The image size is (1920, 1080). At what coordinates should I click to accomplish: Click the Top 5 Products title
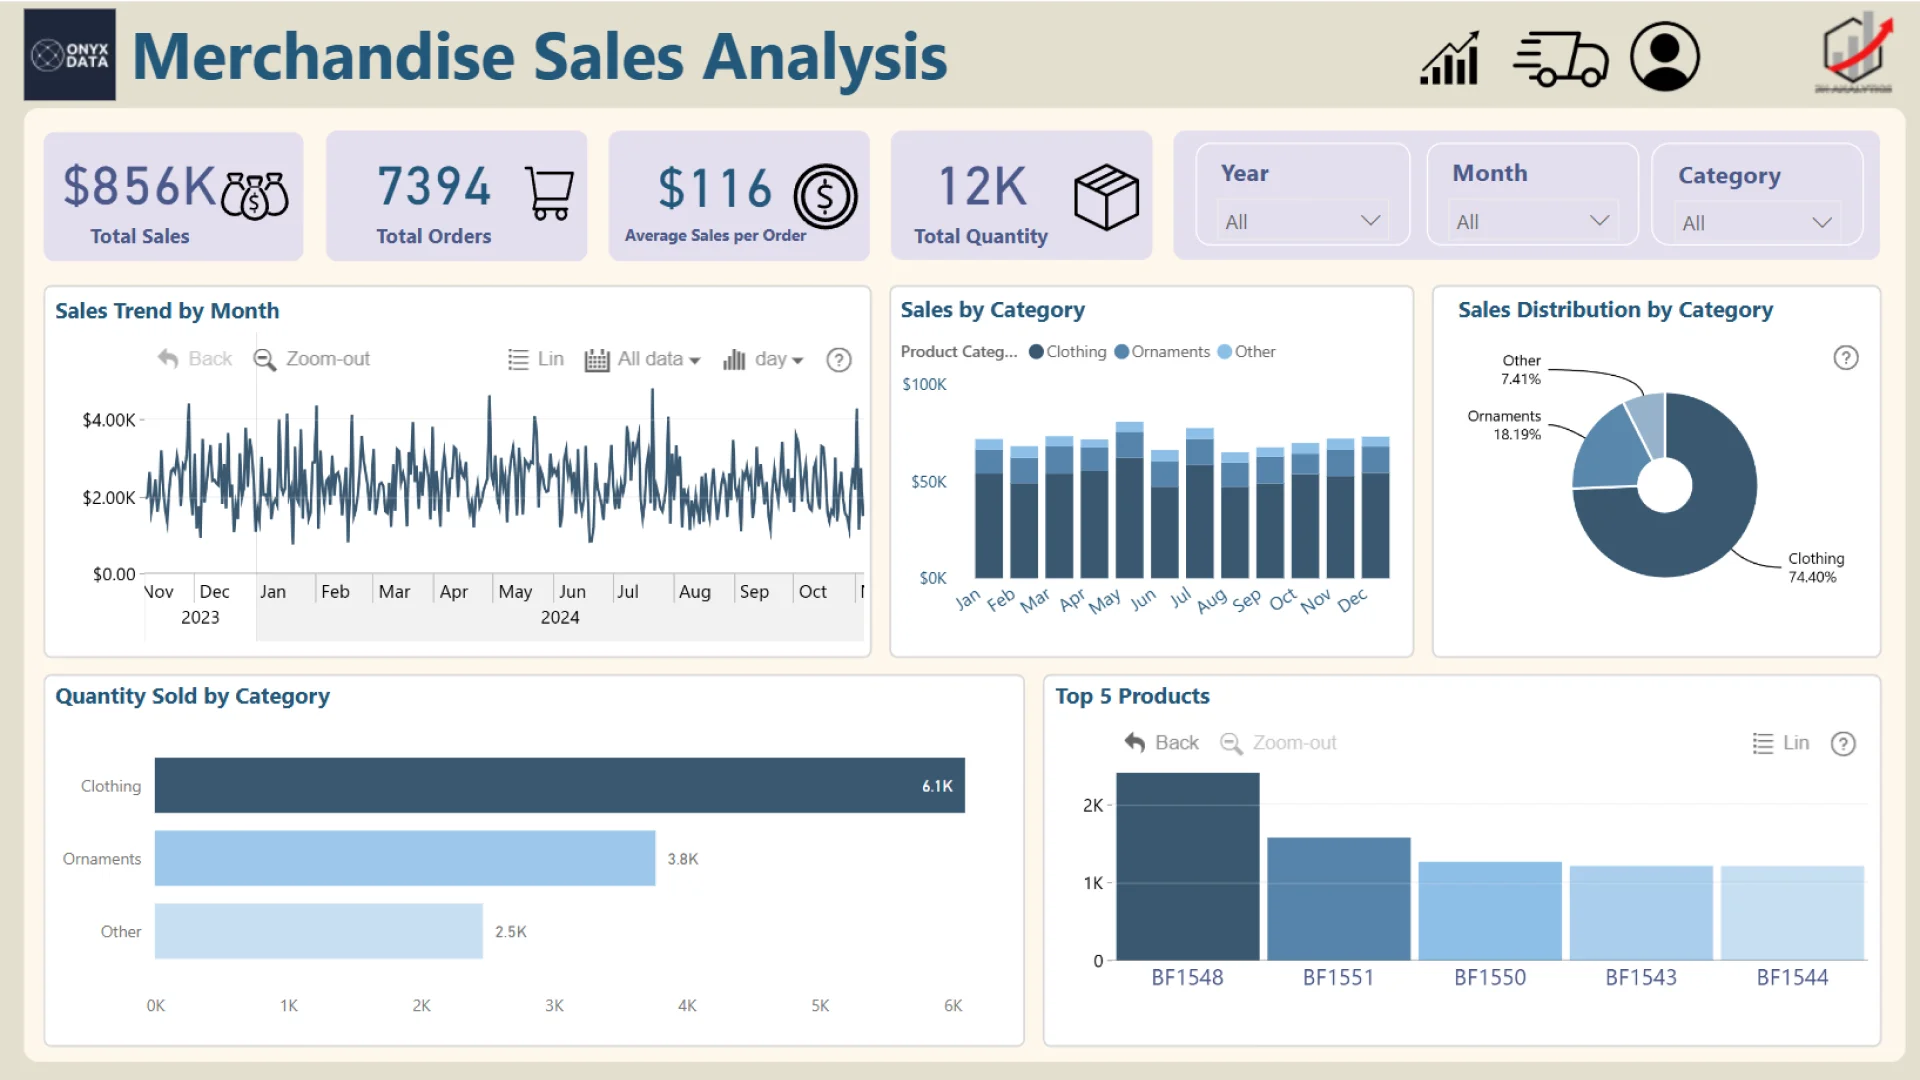[x=1132, y=696]
